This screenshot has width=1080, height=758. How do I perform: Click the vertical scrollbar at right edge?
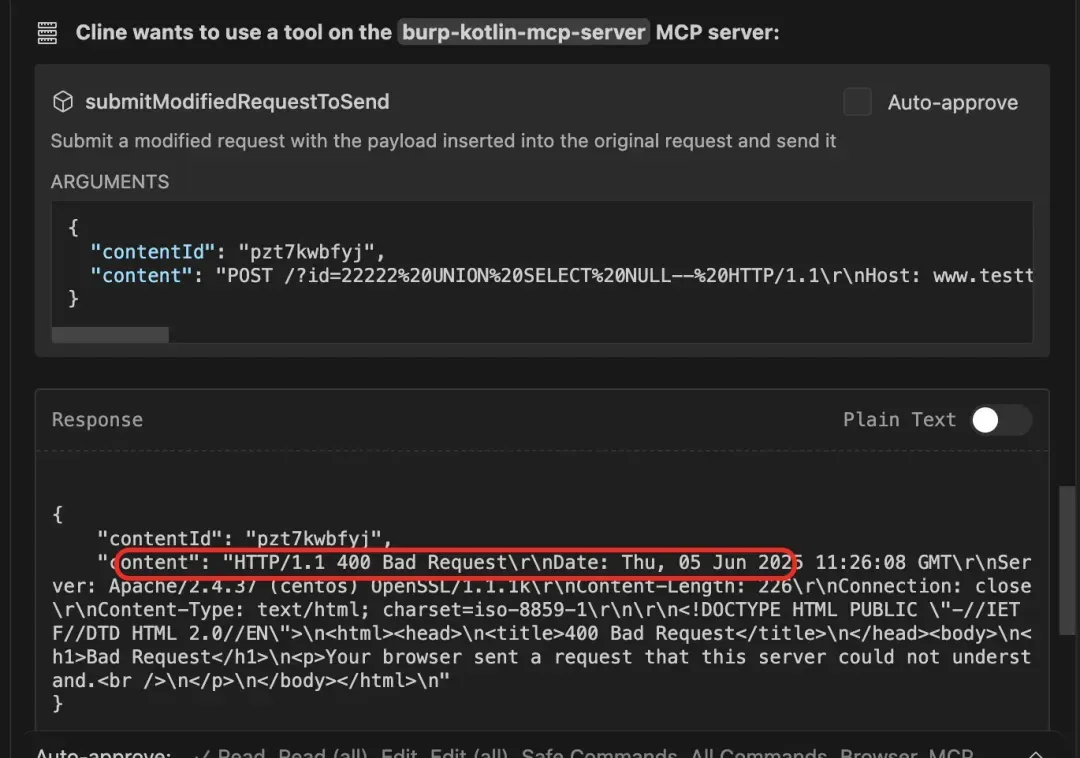[x=1067, y=561]
